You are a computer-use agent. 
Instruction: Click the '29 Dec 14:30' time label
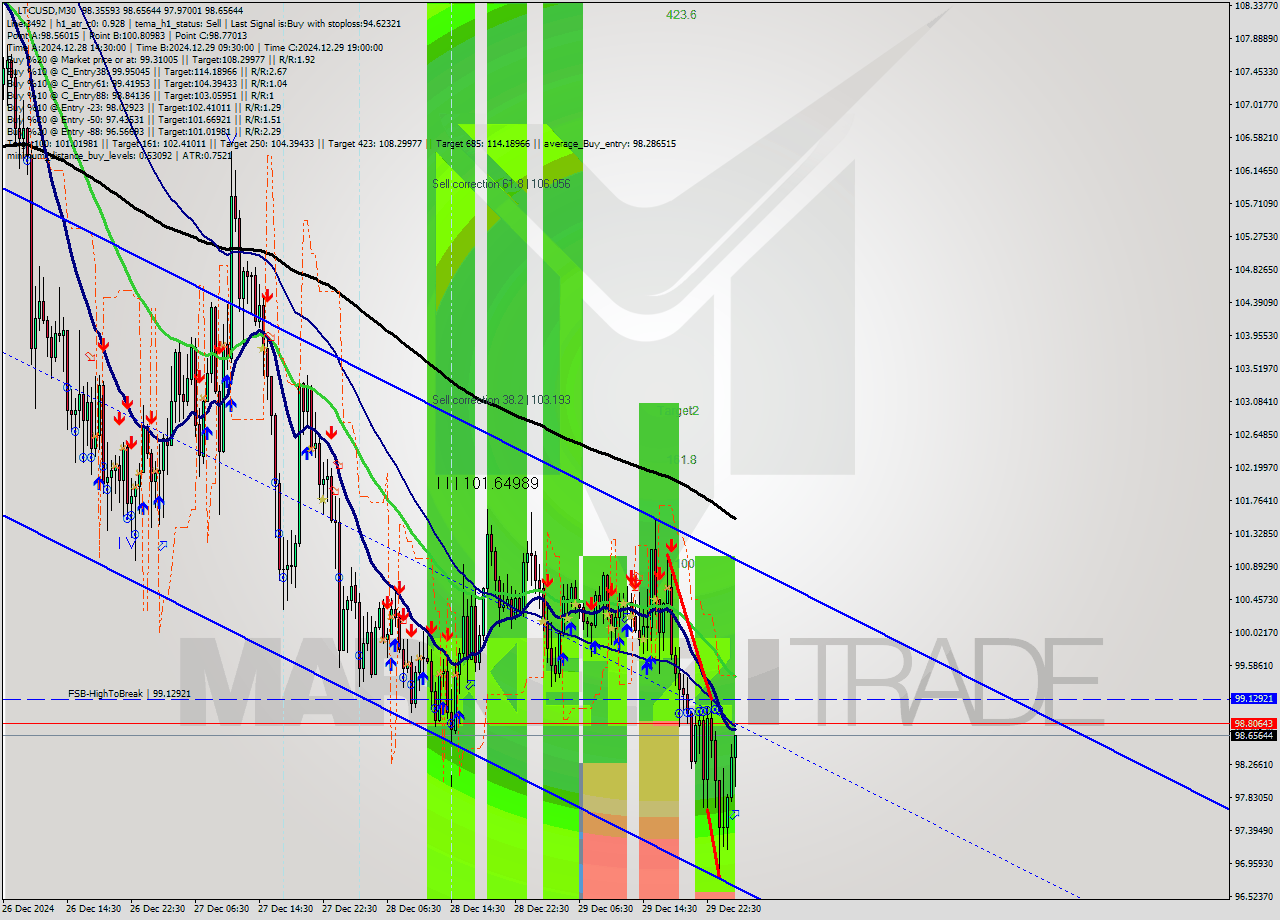[x=669, y=909]
